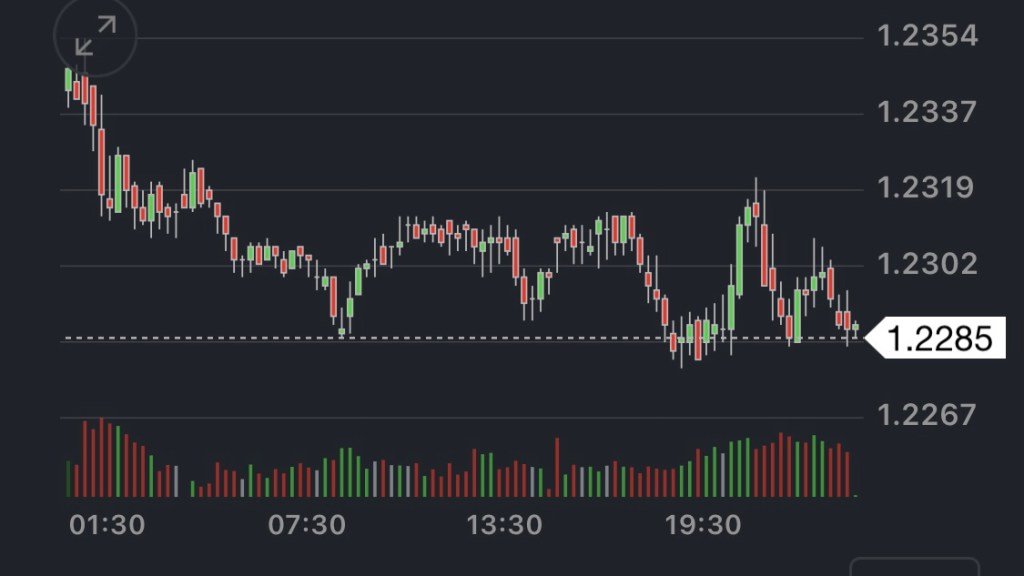1024x576 pixels.
Task: Click the 13:30 time axis label
Action: tap(505, 524)
